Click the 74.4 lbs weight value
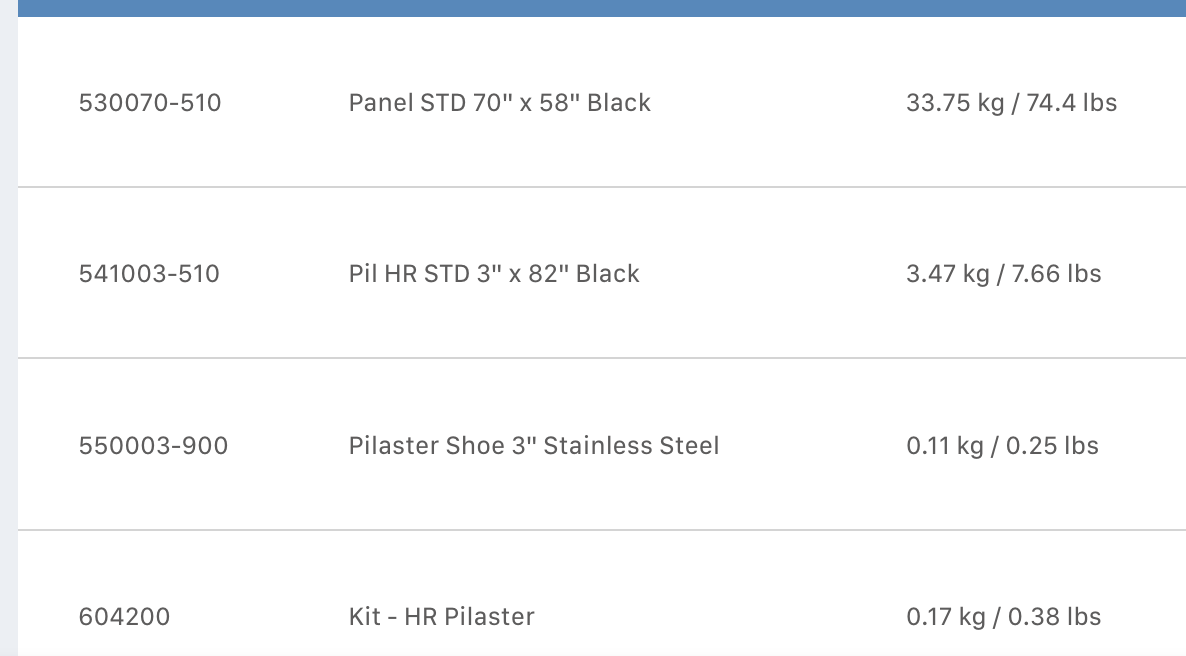This screenshot has height=656, width=1186. pos(1071,103)
